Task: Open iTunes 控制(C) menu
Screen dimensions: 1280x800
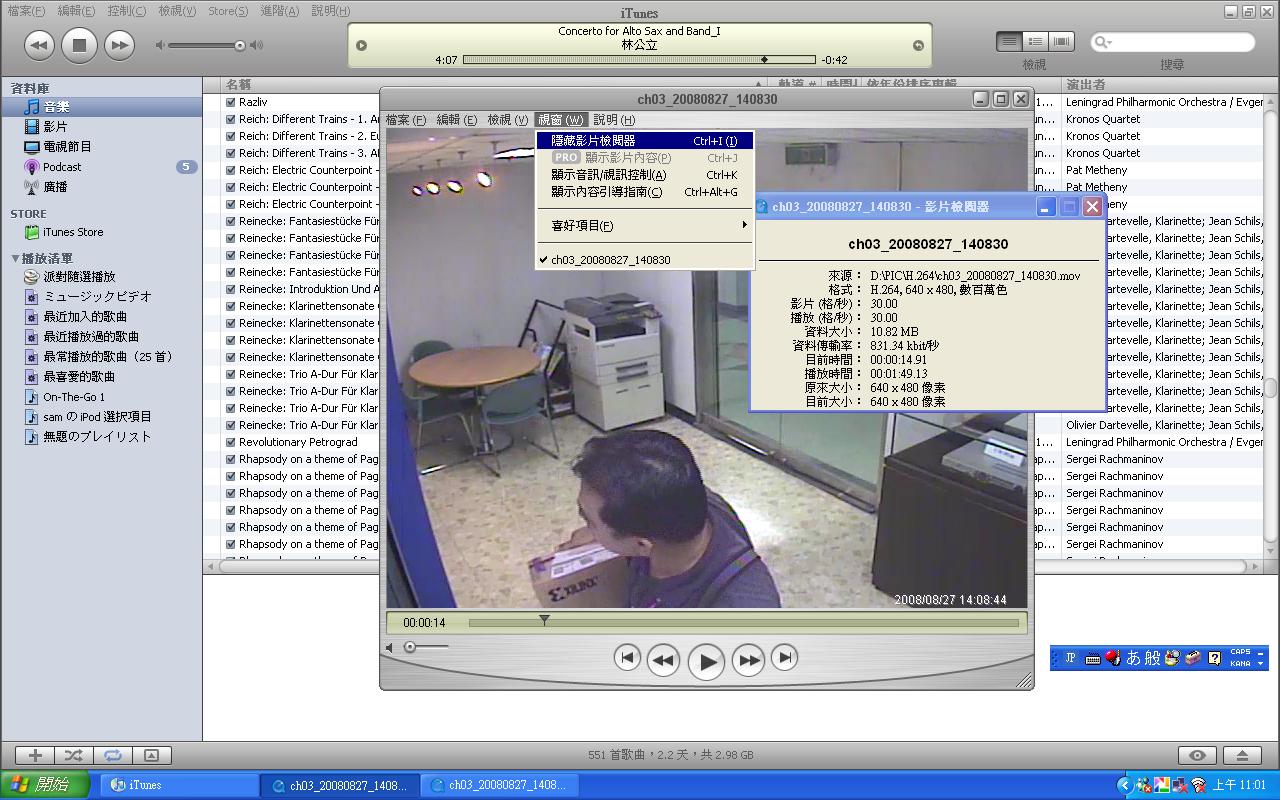Action: 126,11
